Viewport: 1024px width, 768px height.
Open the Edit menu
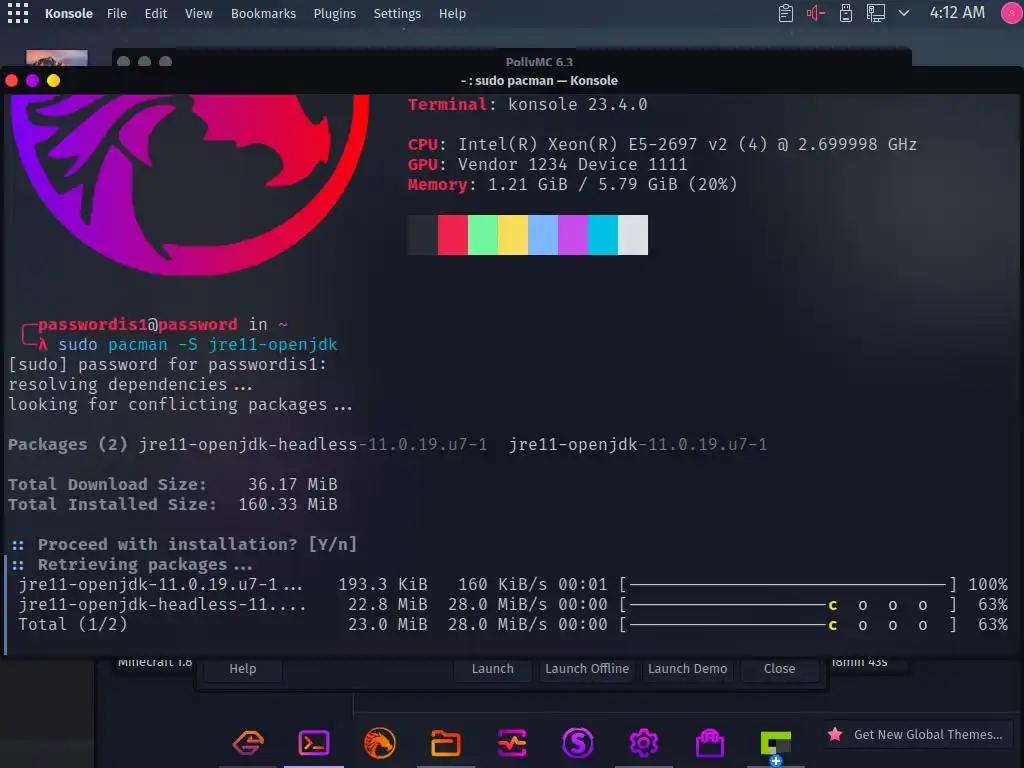coord(155,13)
